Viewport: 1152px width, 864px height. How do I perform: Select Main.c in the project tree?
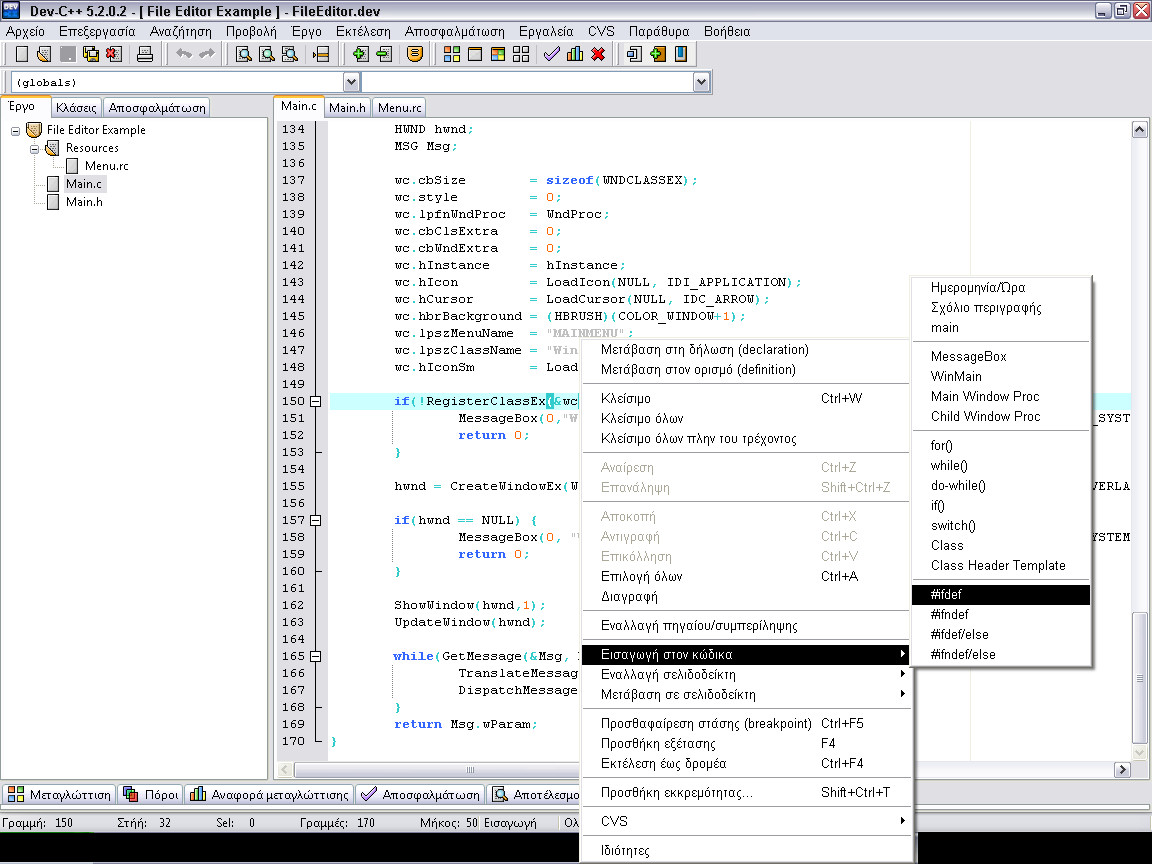click(x=84, y=184)
